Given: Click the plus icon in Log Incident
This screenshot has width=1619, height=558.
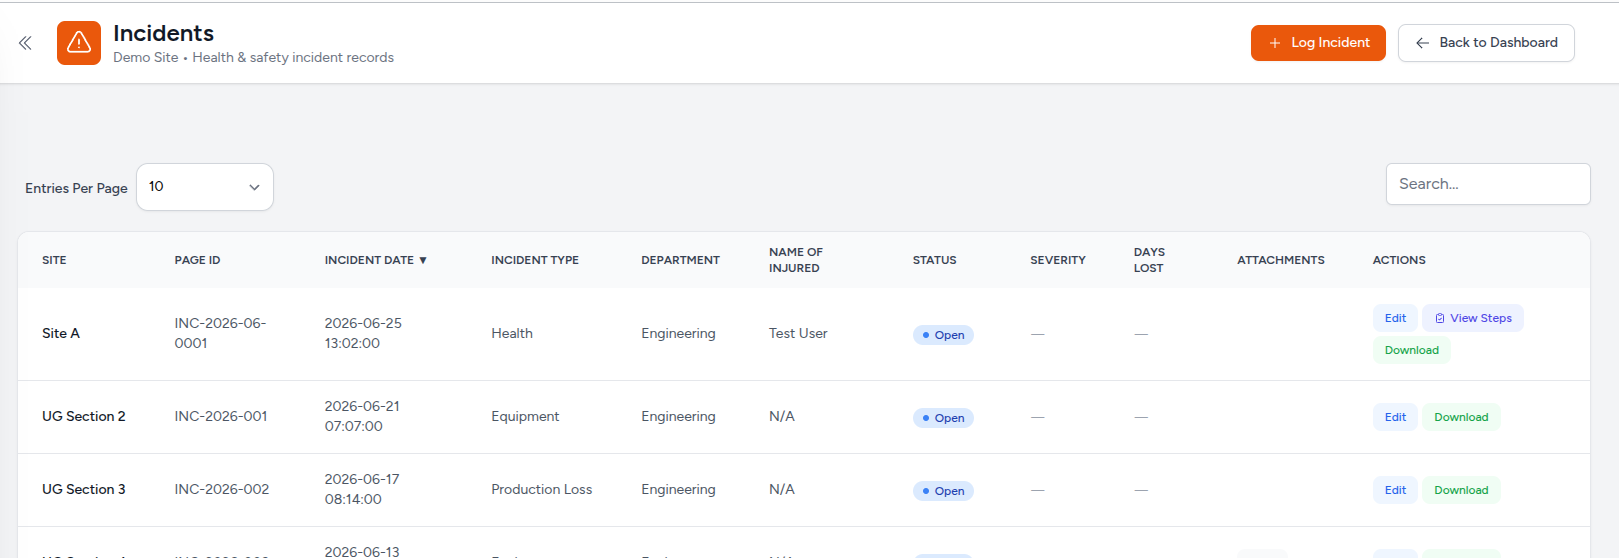Looking at the screenshot, I should coord(1275,43).
